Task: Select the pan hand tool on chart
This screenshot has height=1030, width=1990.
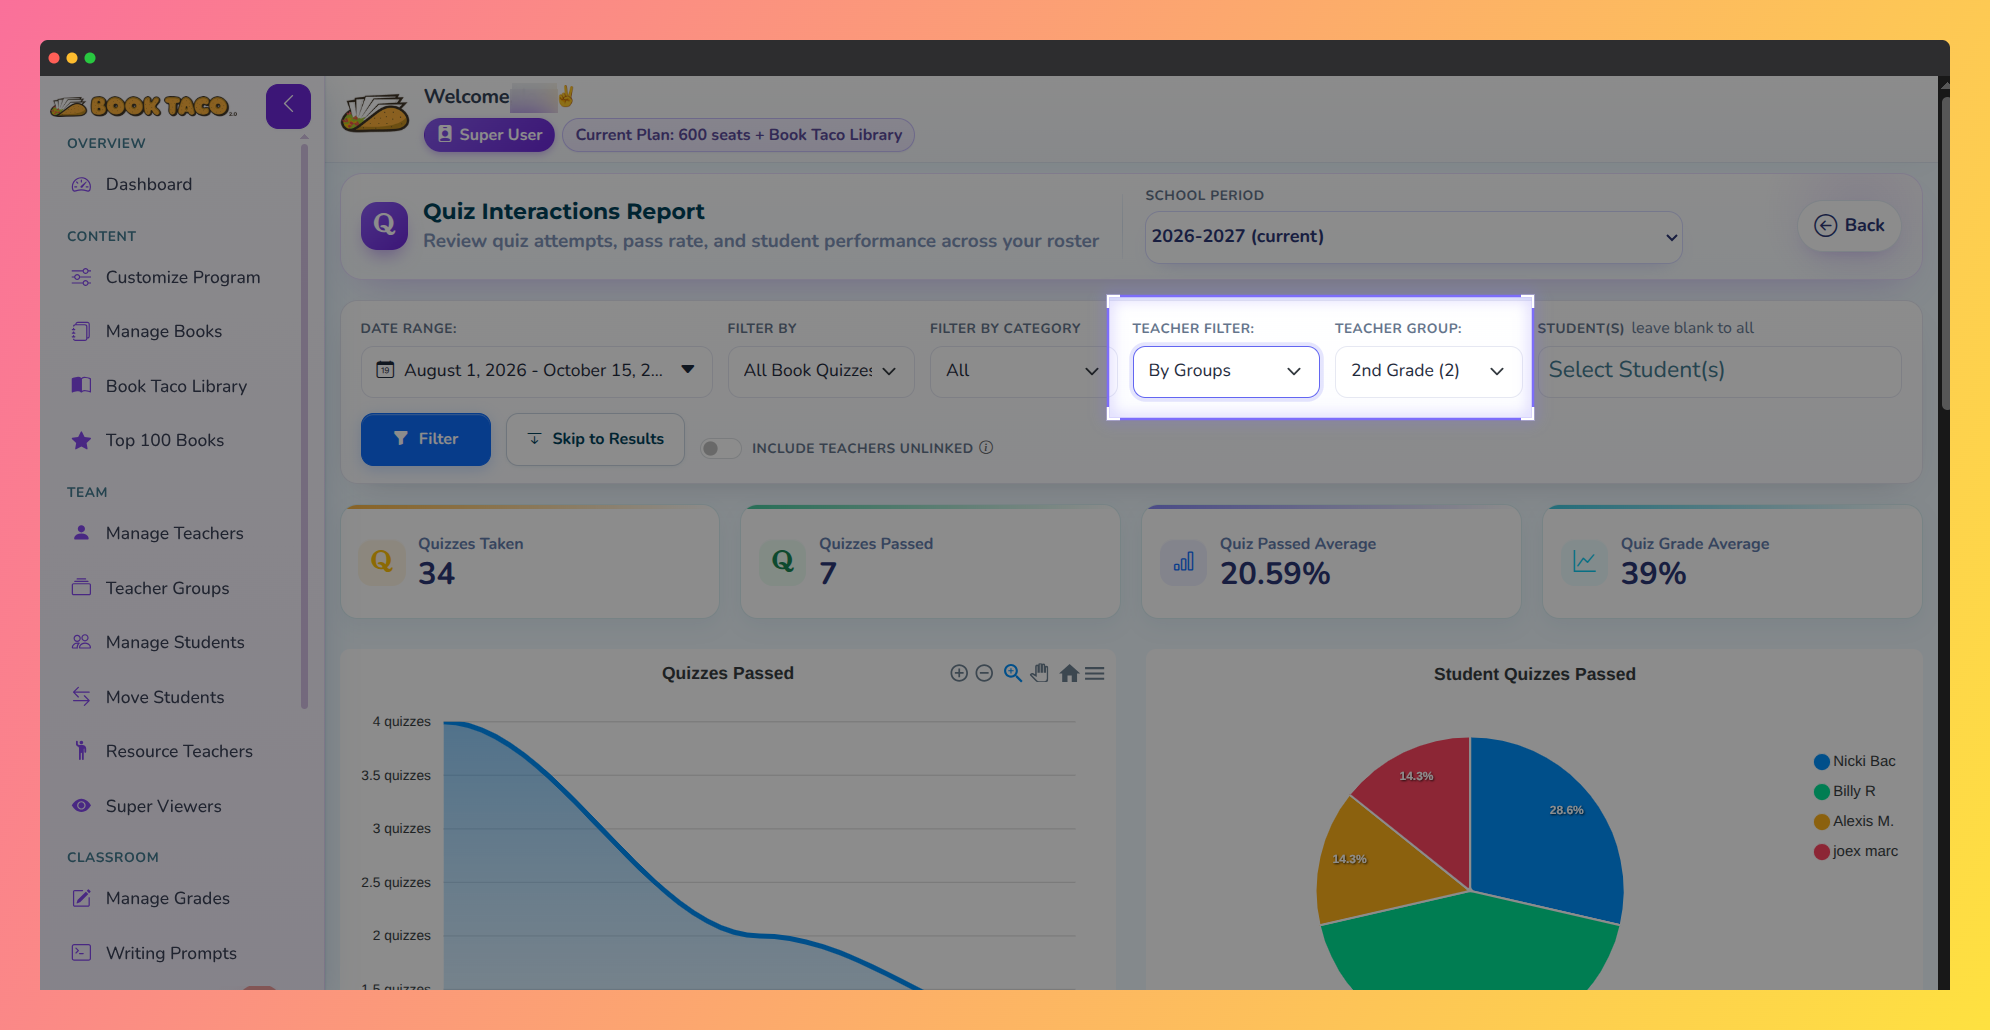Action: [1040, 673]
